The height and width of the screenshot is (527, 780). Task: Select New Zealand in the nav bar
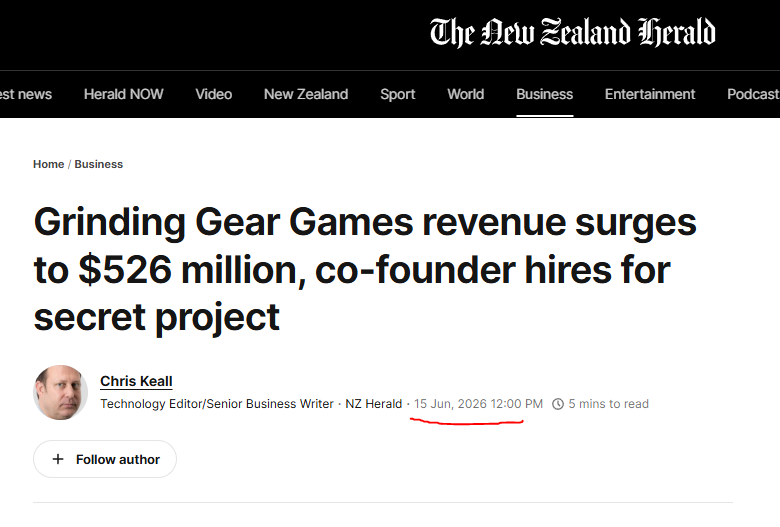pyautogui.click(x=306, y=94)
